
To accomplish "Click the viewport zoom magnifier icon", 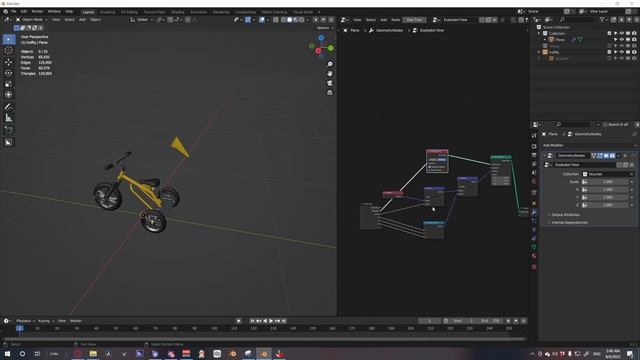I will point(330,64).
